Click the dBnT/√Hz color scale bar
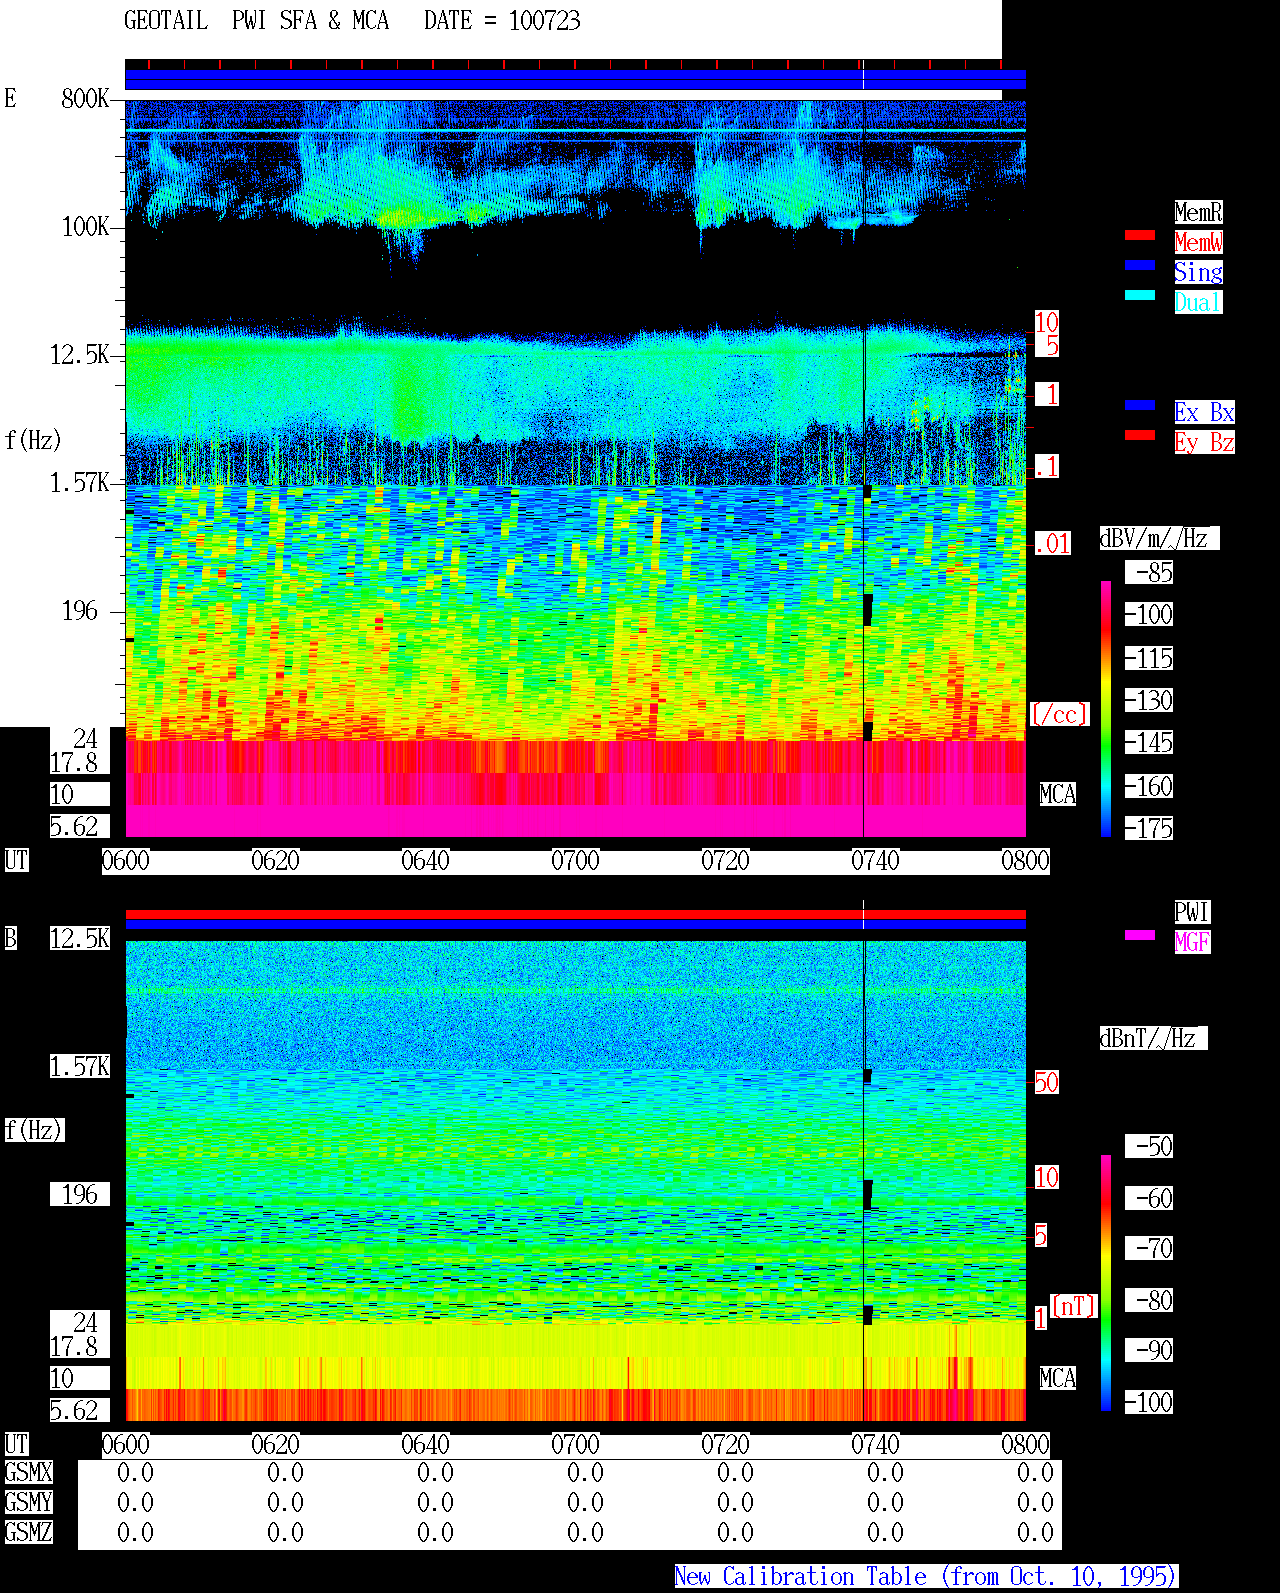The width and height of the screenshot is (1280, 1593). (1106, 1283)
